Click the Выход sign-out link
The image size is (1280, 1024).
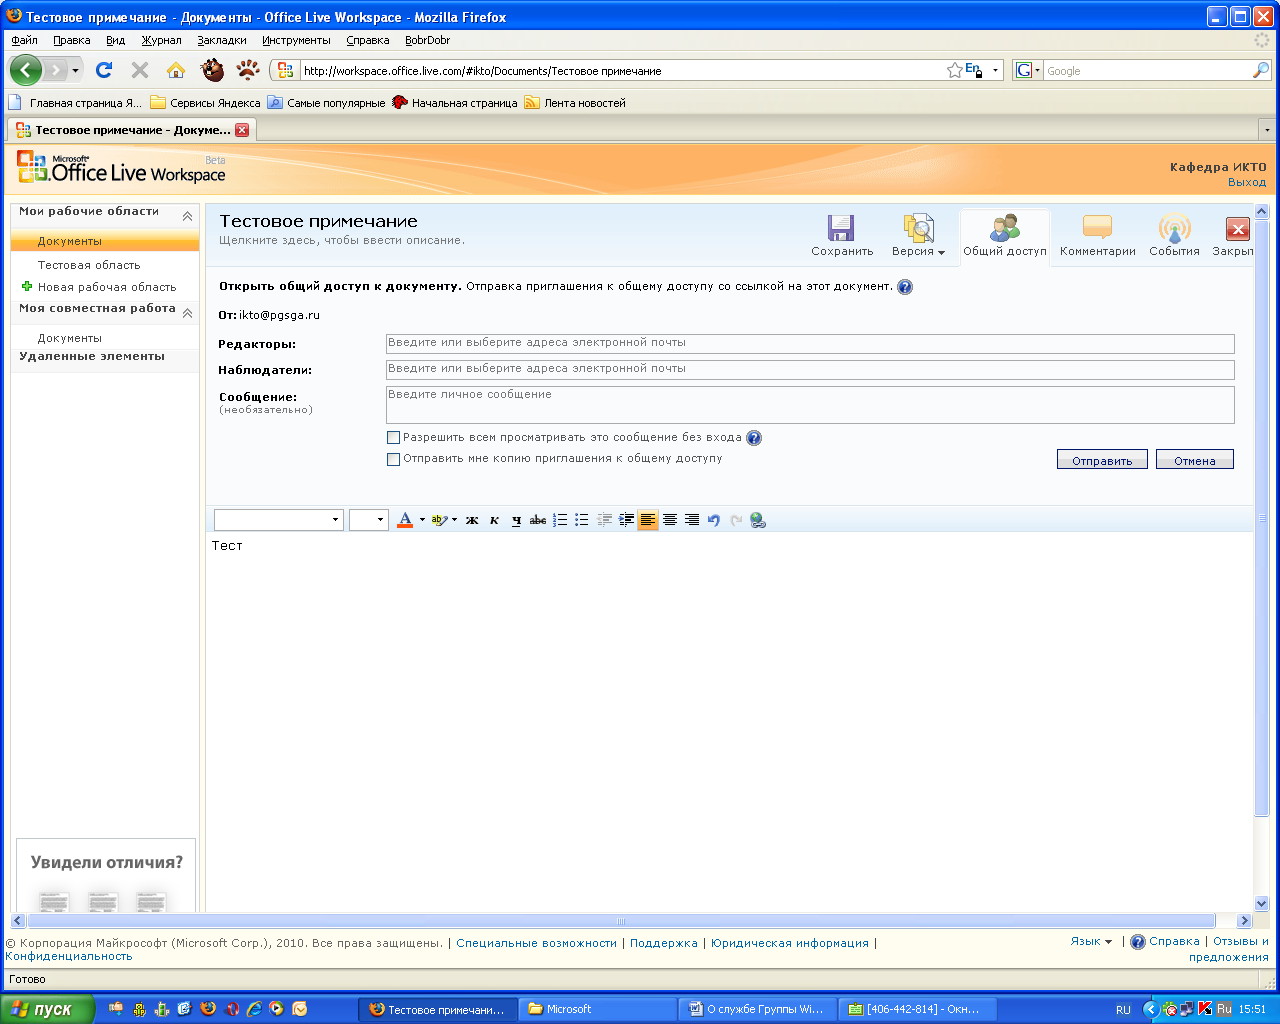coord(1247,182)
